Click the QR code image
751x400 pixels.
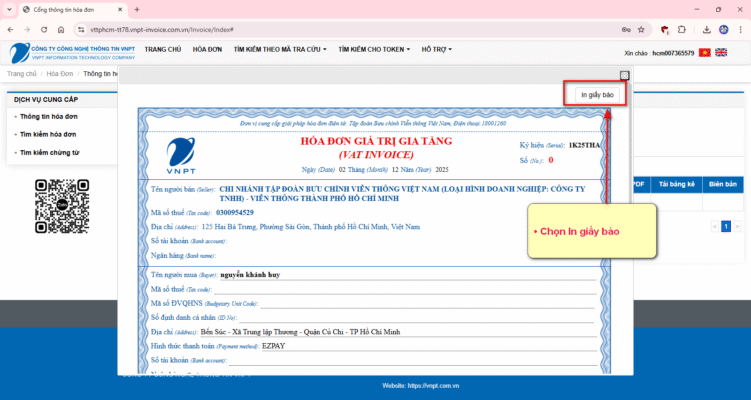[62, 206]
